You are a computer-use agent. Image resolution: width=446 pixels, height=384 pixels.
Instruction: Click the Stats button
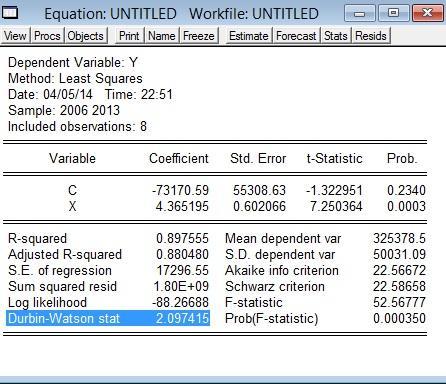click(x=336, y=36)
